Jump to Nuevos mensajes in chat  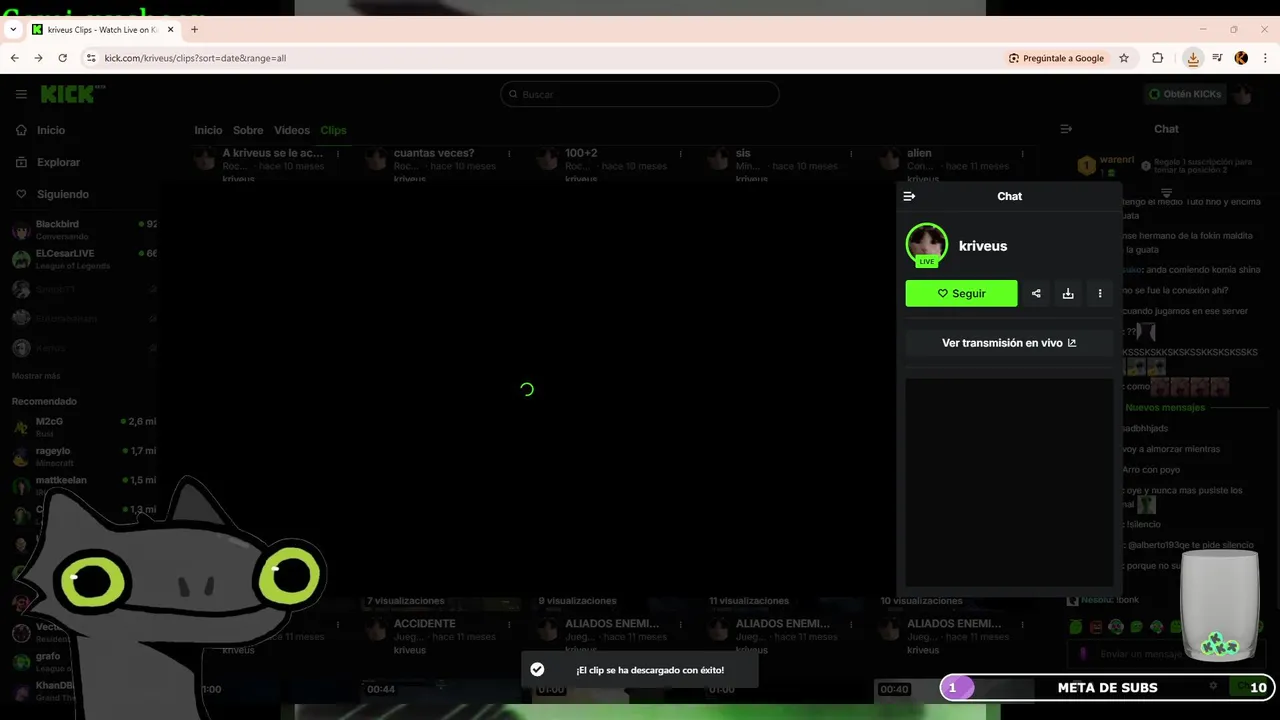1165,407
